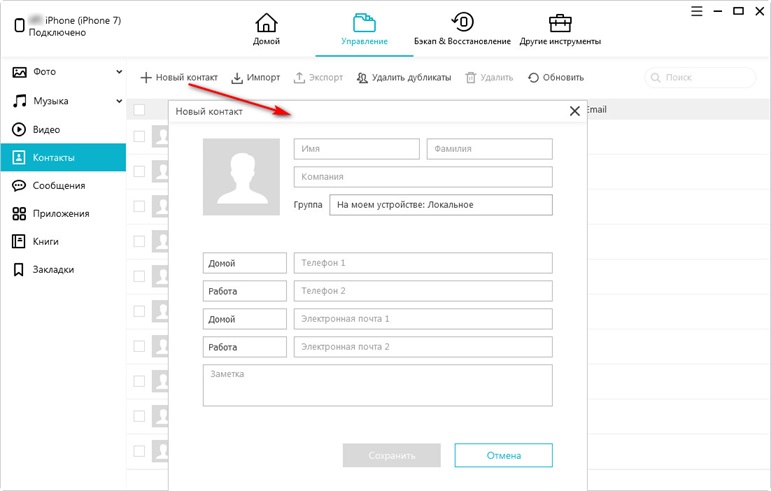Focus the Имя input field

[356, 149]
